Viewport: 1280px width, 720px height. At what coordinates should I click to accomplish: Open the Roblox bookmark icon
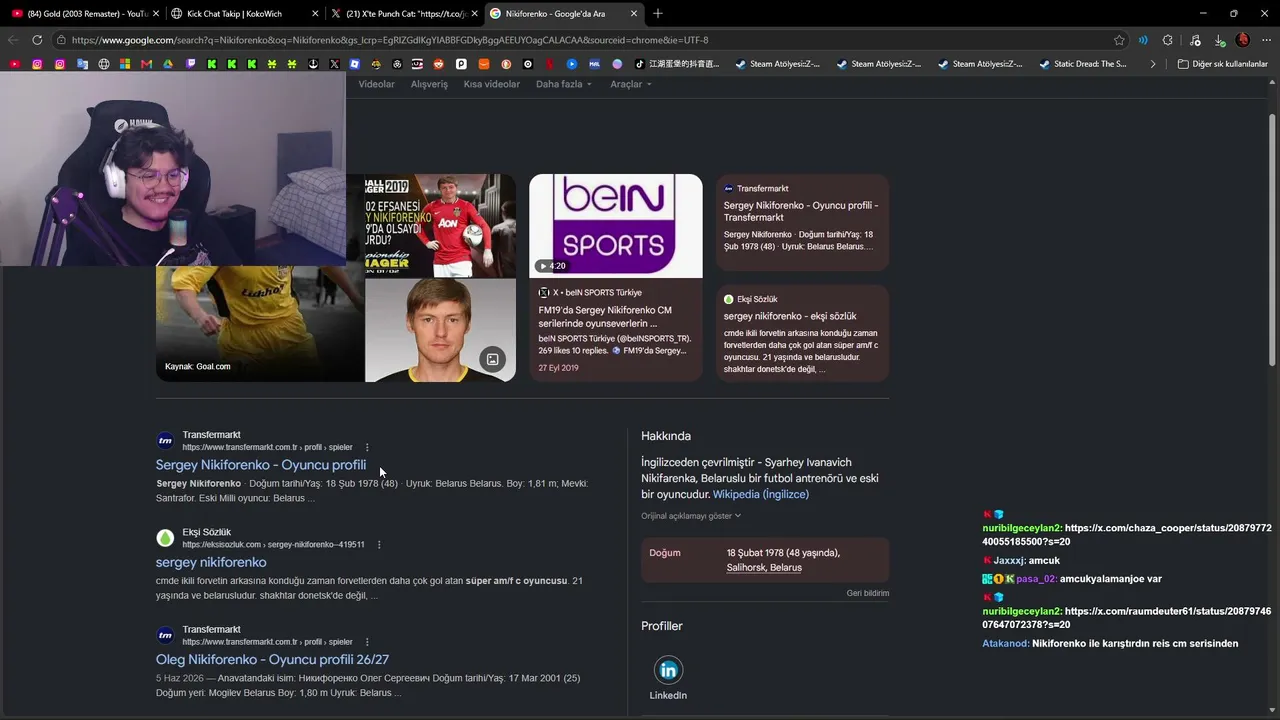tap(354, 64)
